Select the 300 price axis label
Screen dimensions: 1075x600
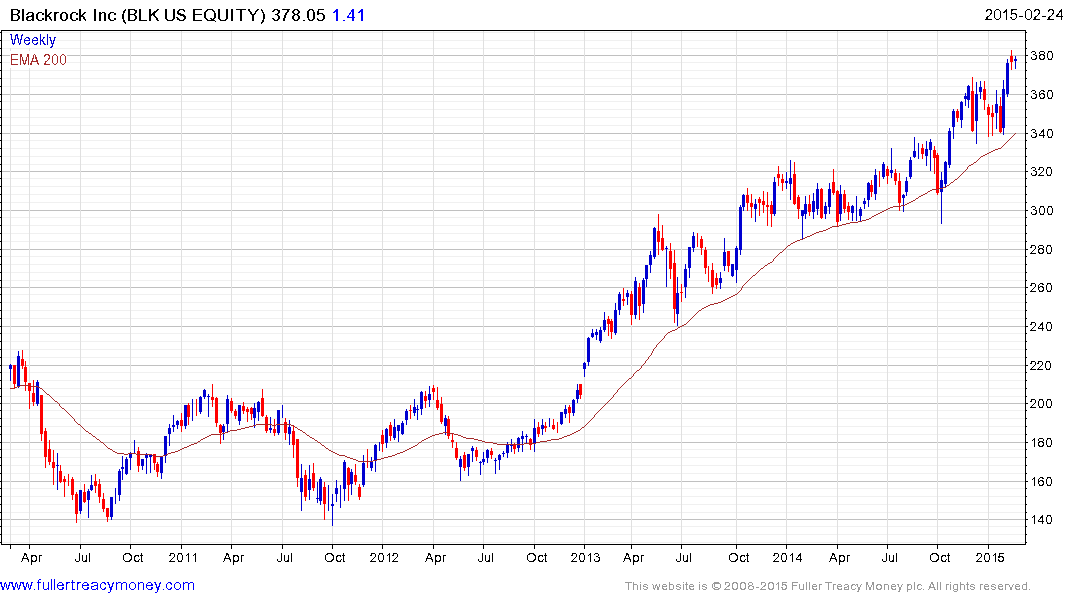pyautogui.click(x=1042, y=211)
